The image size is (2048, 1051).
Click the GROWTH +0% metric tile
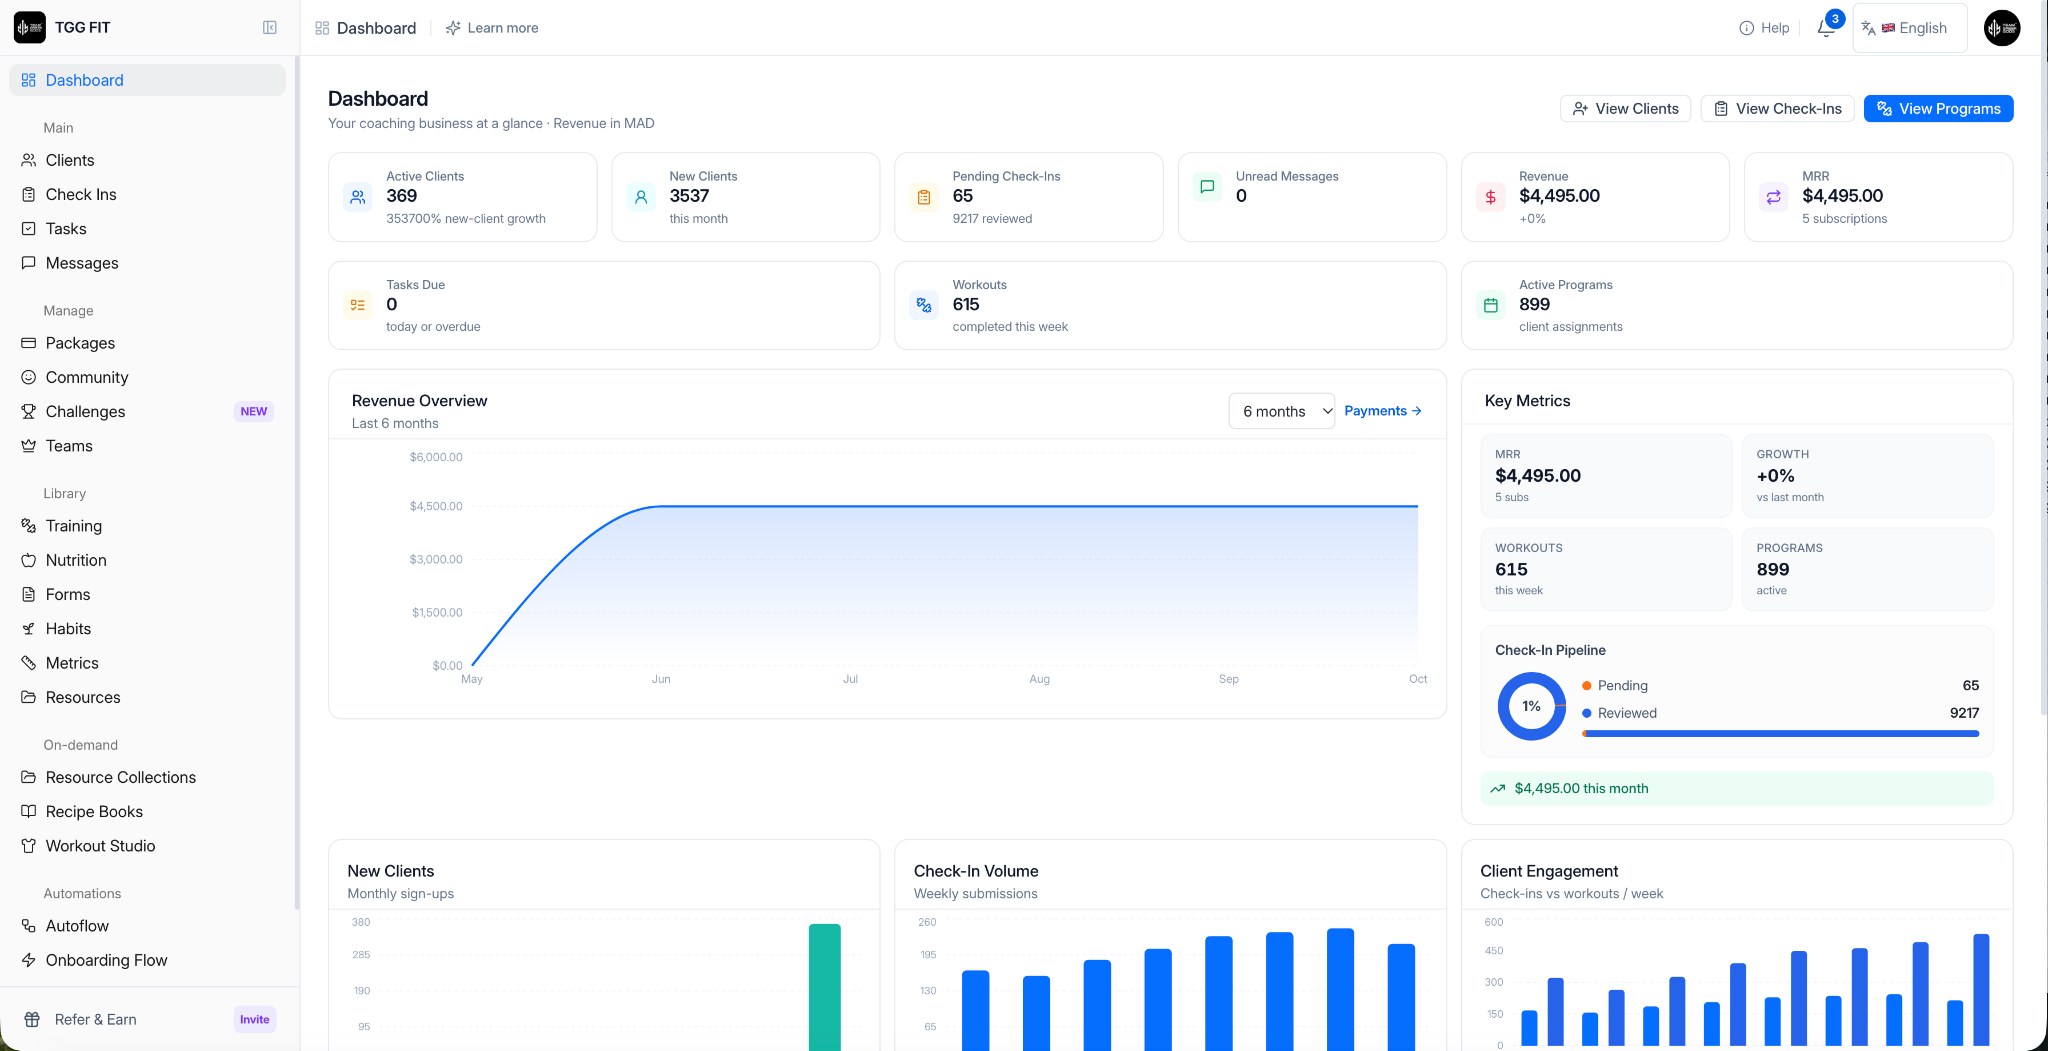pos(1867,475)
